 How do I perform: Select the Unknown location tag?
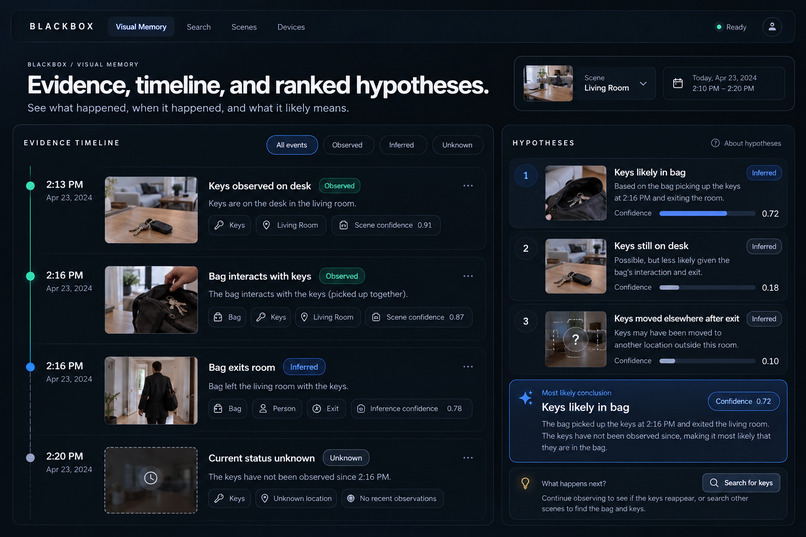(296, 498)
